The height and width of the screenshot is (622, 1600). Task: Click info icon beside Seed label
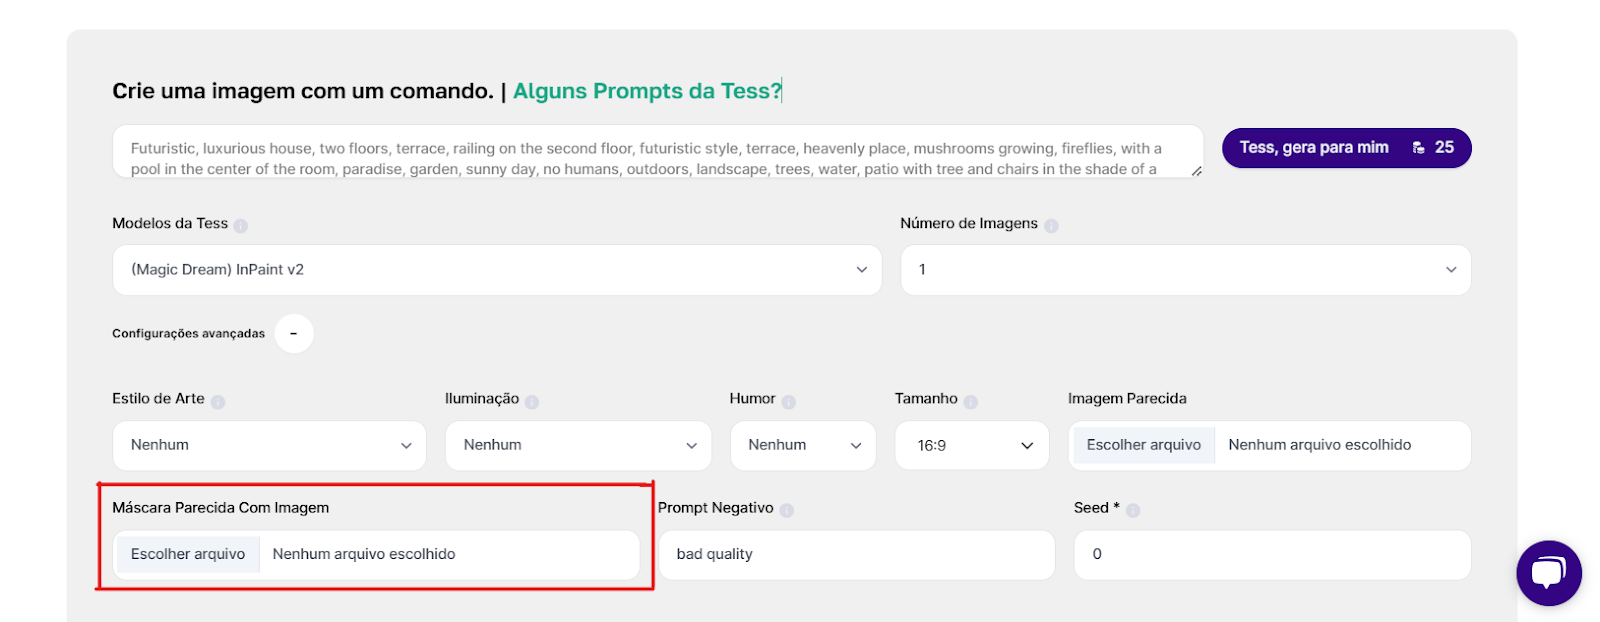point(1133,510)
